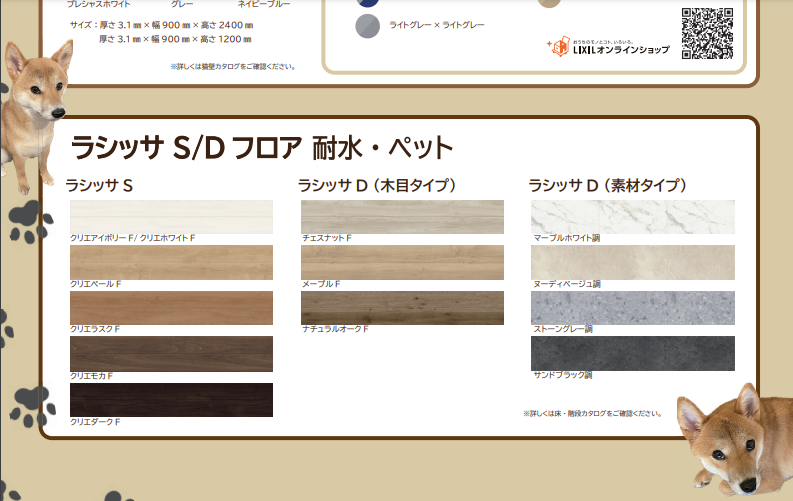Select the クリエモカF floor swatch
Screen dimensions: 793x501
click(x=171, y=353)
